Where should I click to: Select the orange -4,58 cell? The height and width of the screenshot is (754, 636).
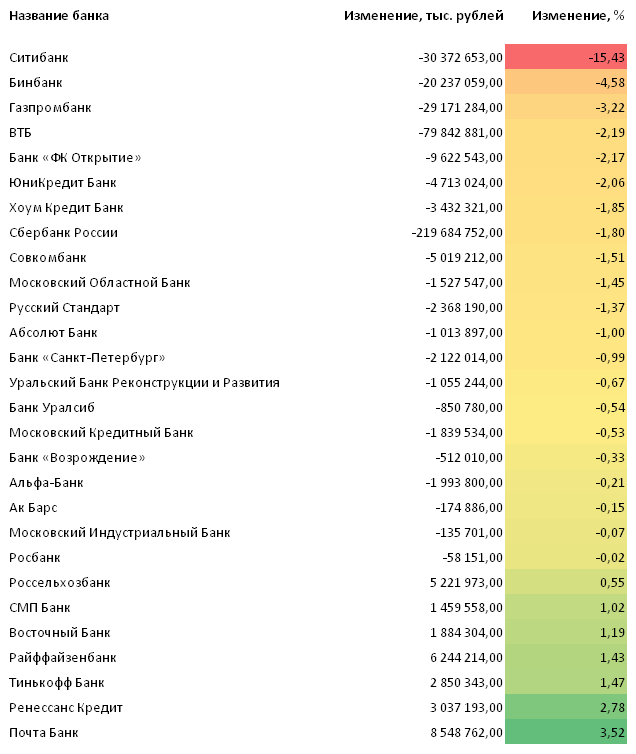click(566, 82)
